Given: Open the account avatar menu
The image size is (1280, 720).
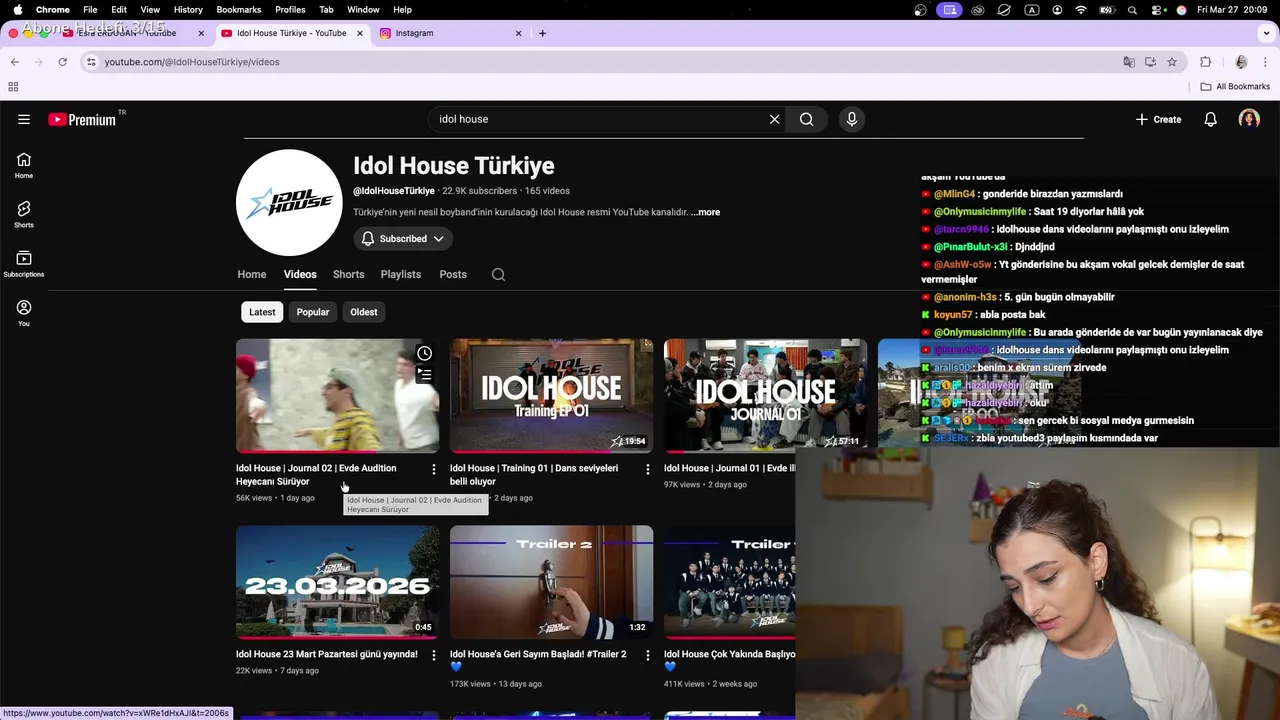Looking at the screenshot, I should coord(1249,119).
